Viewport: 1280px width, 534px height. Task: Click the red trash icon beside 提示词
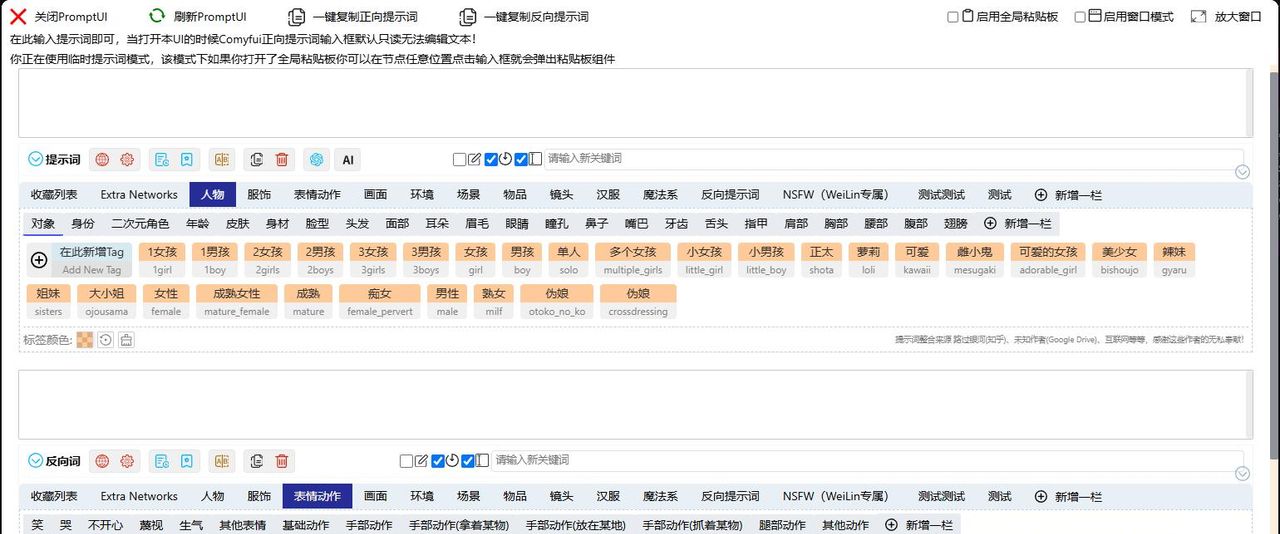pyautogui.click(x=282, y=159)
